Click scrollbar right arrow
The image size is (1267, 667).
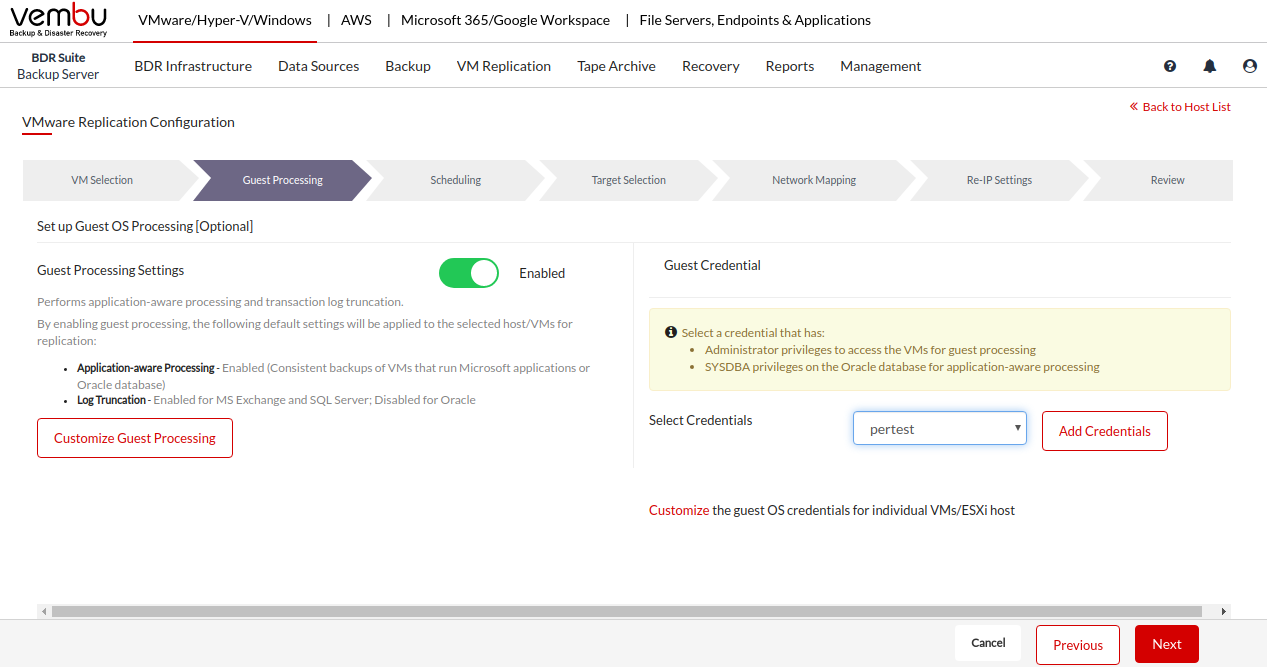click(1224, 611)
